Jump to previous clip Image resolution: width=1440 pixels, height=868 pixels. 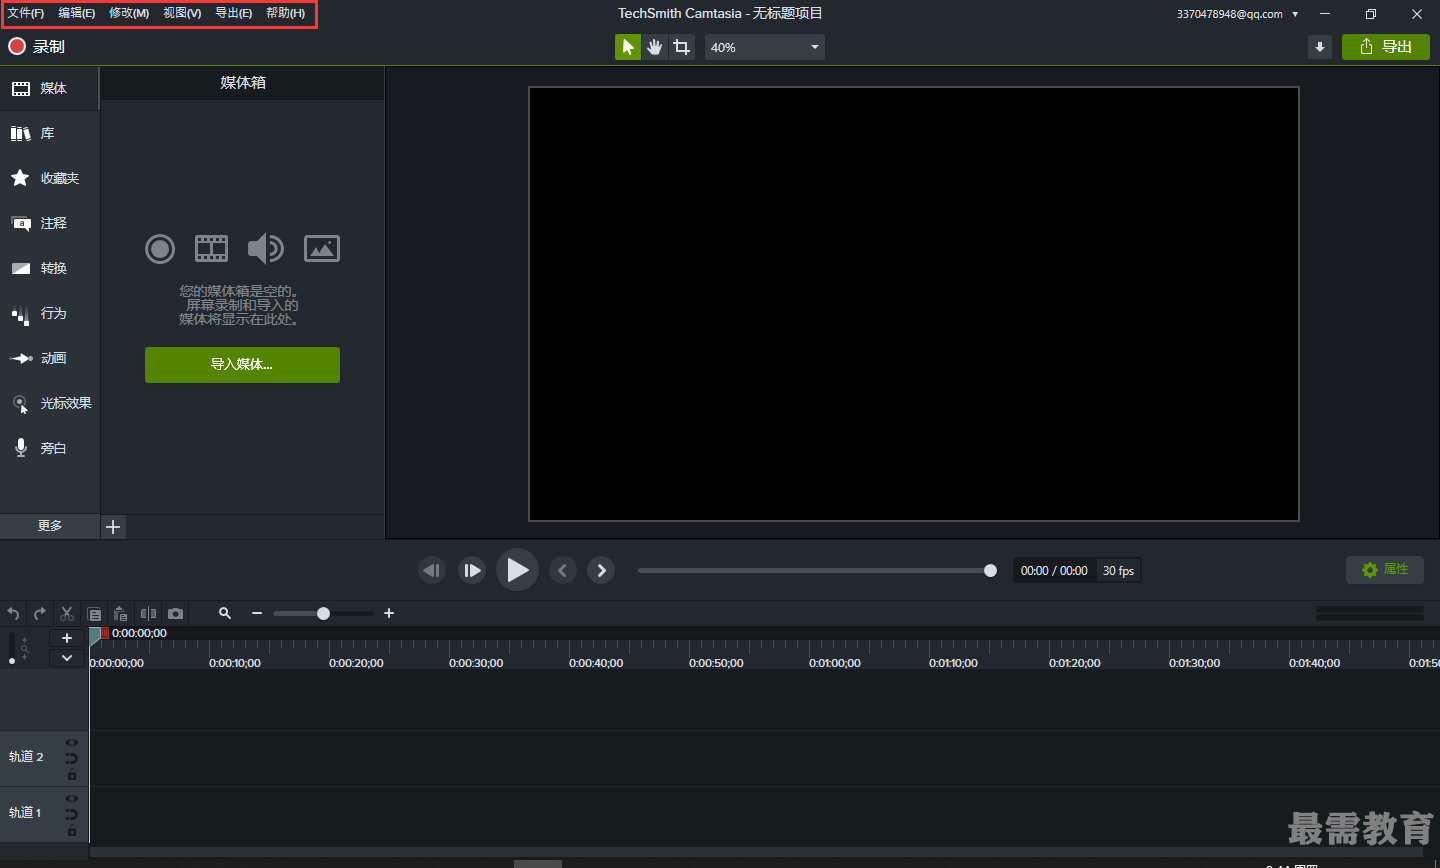click(563, 570)
